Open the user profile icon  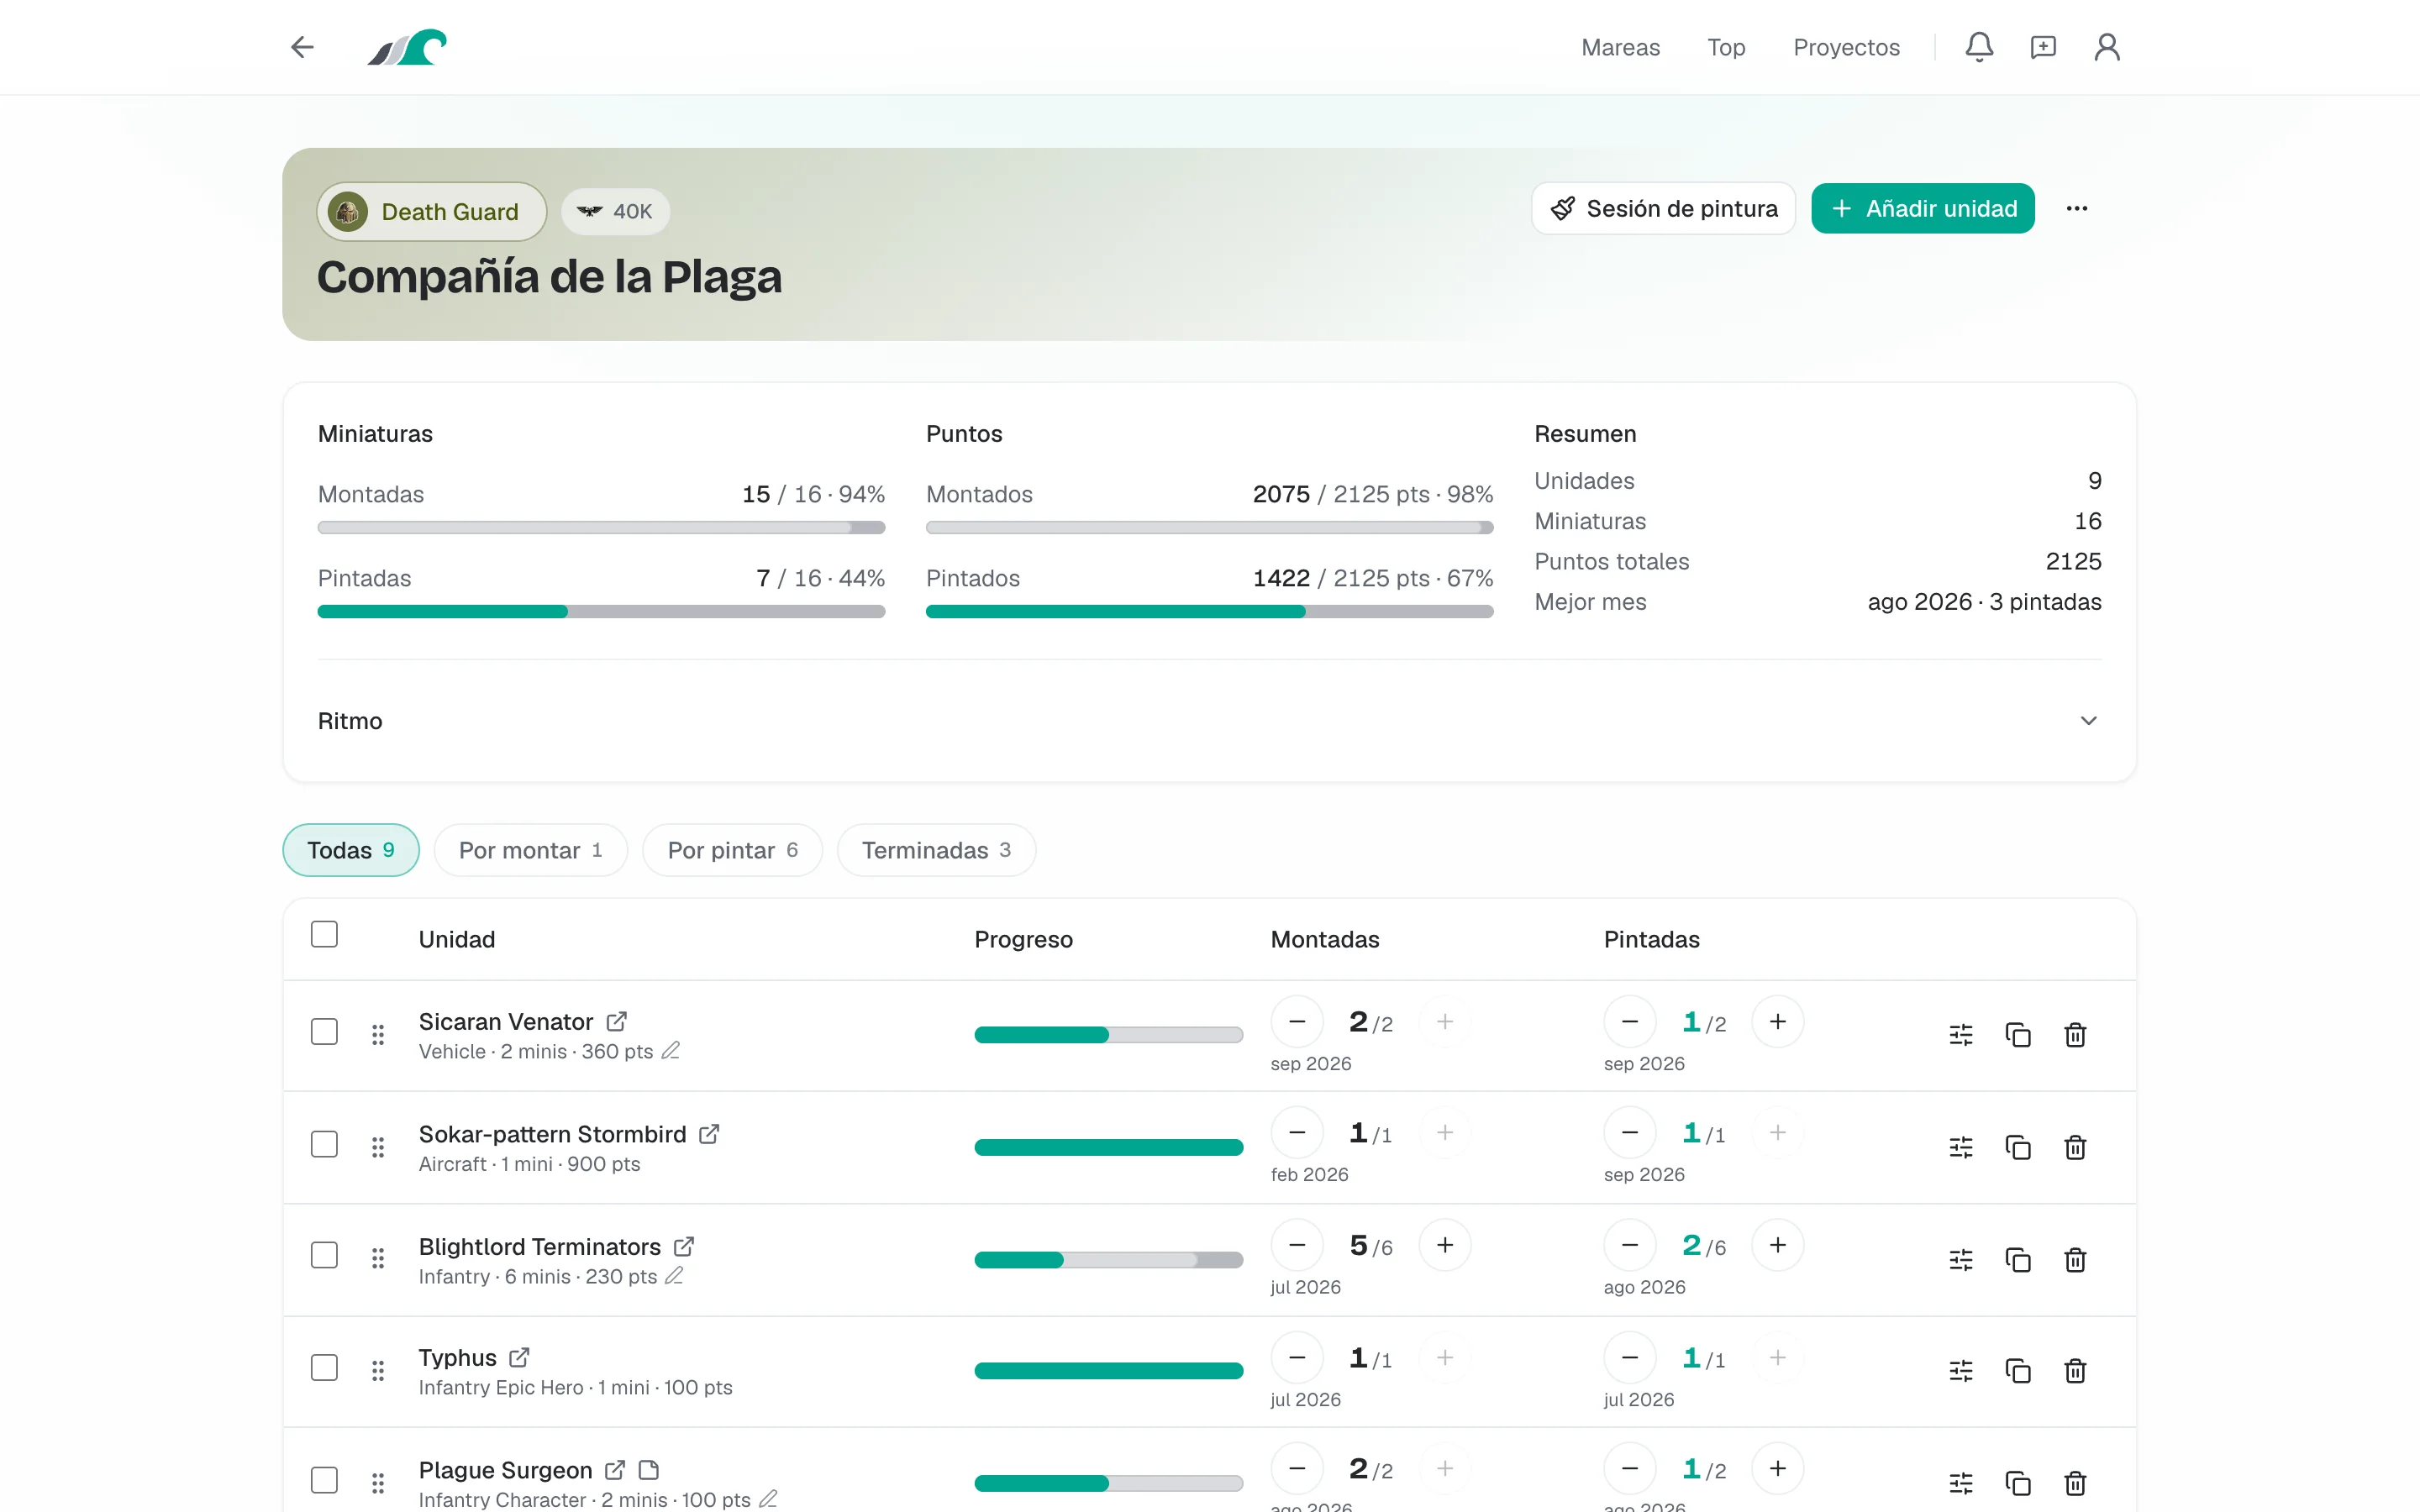(x=2107, y=47)
